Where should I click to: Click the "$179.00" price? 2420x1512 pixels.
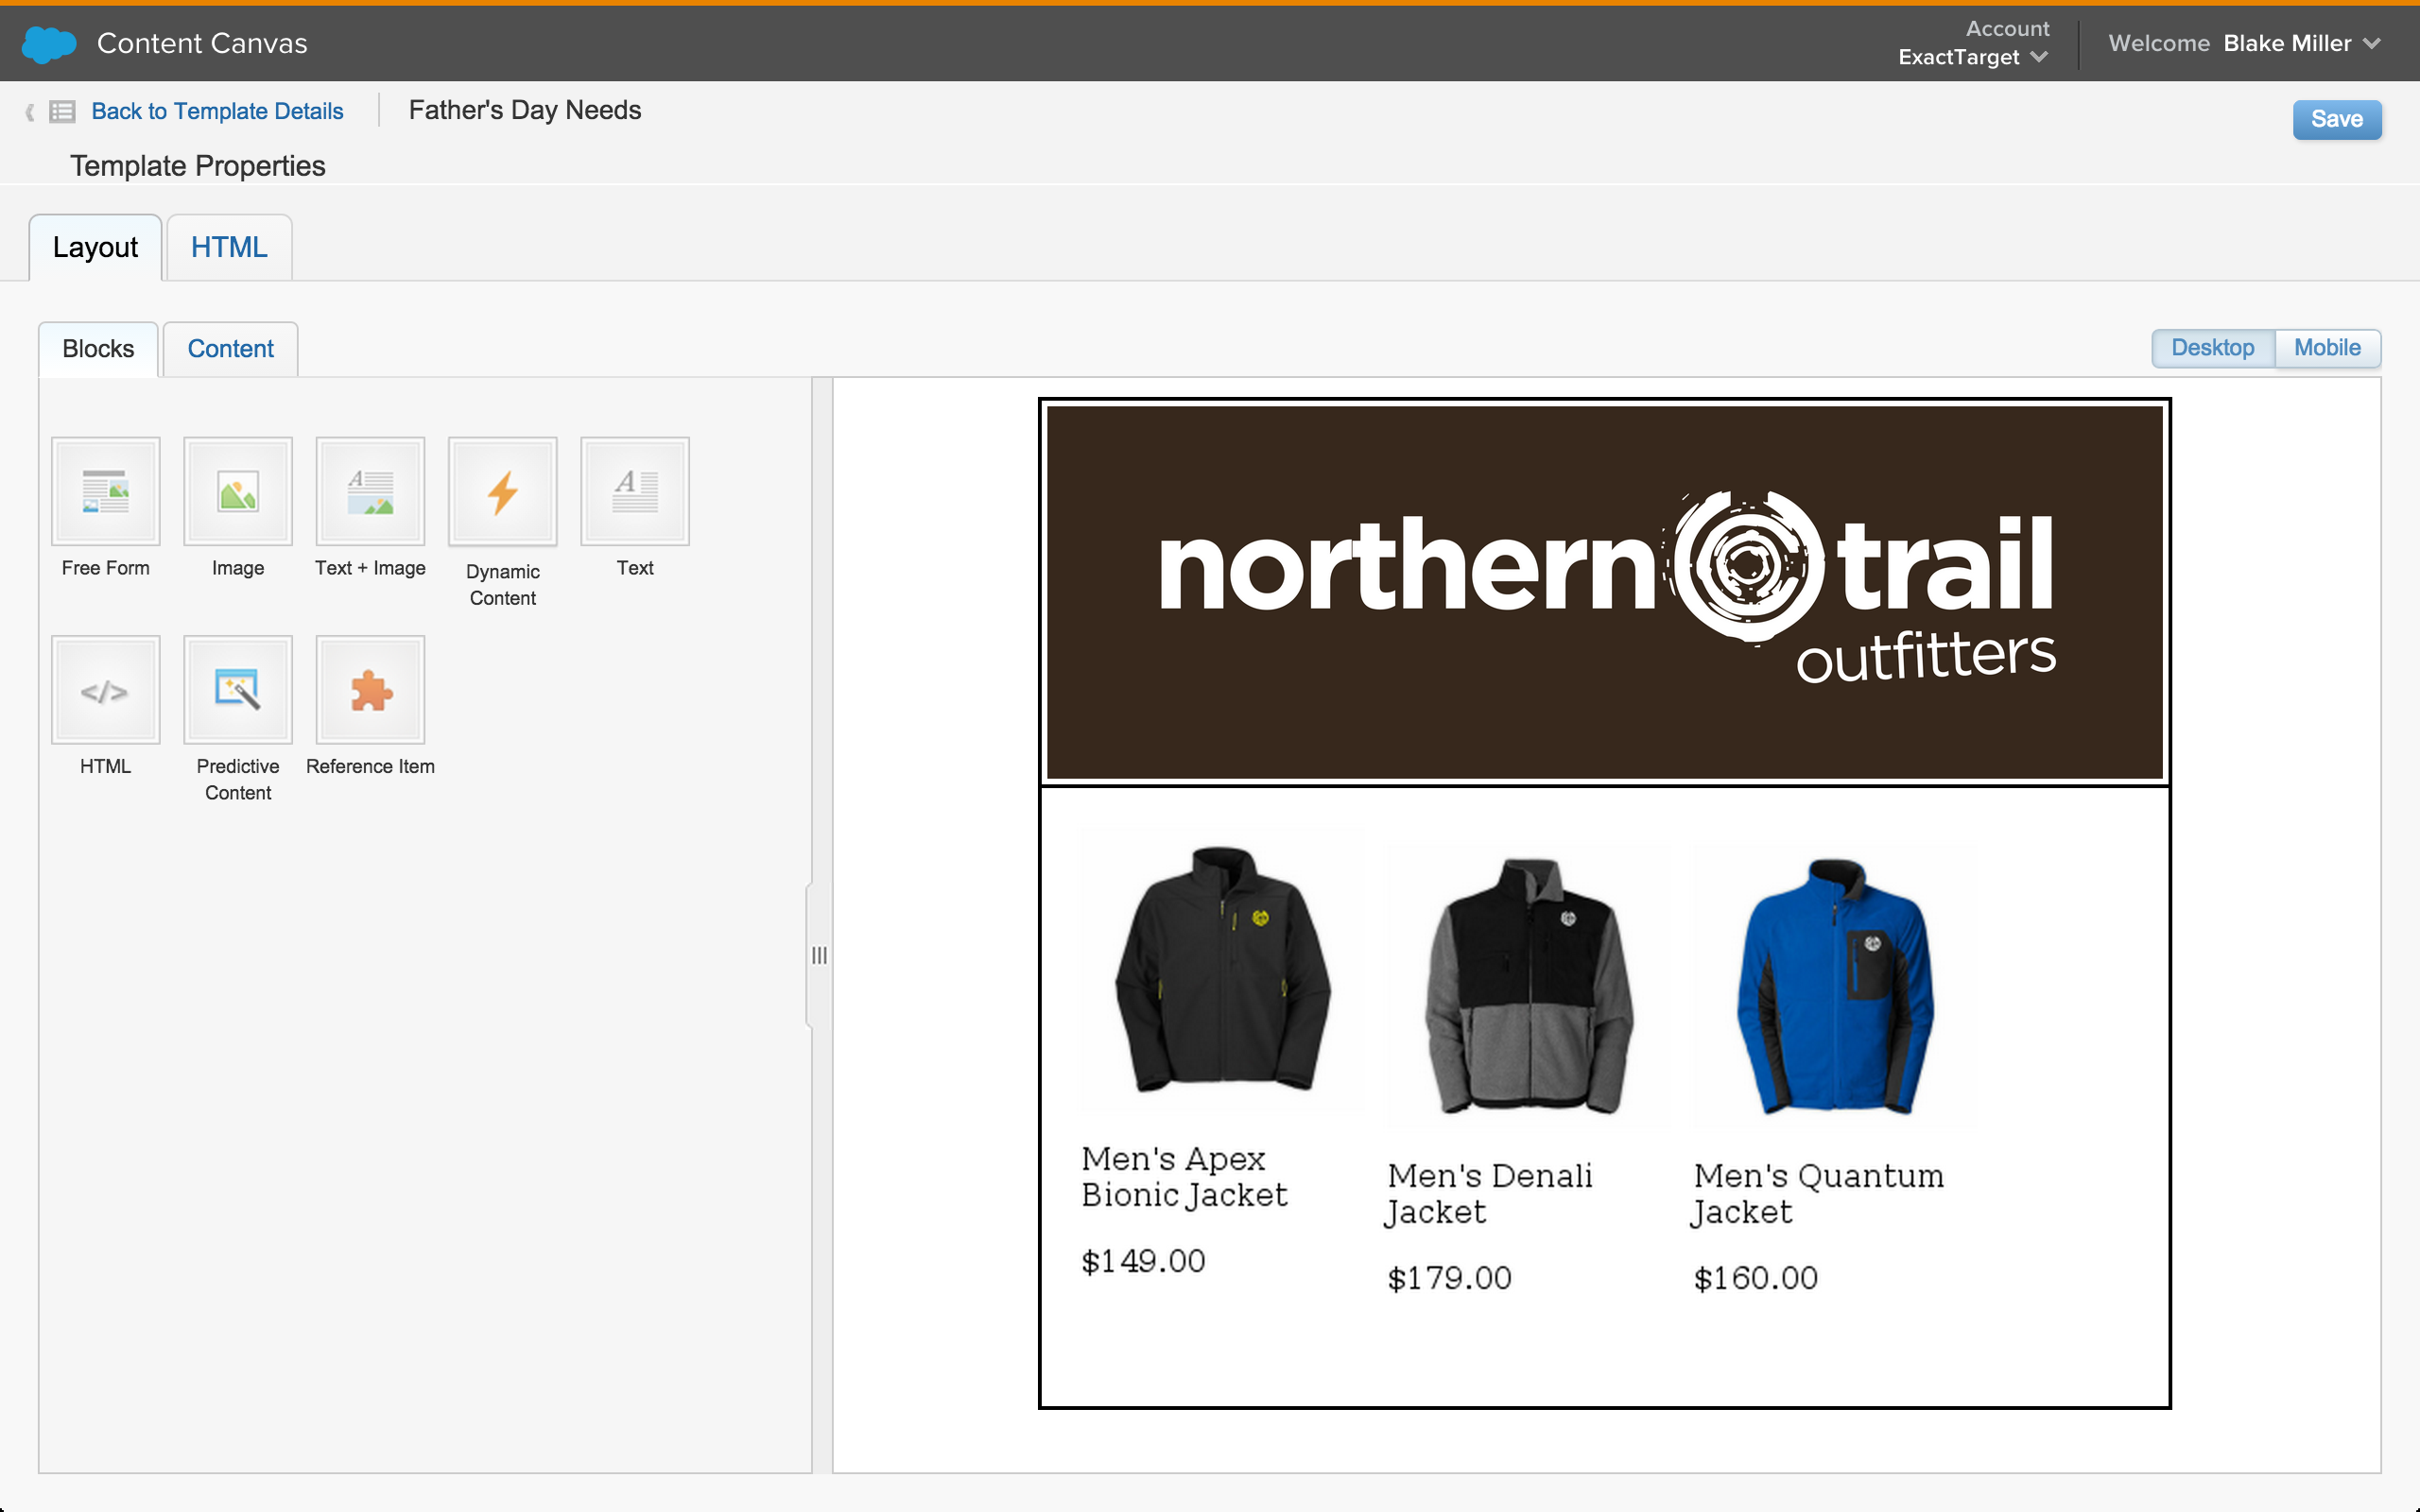pyautogui.click(x=1449, y=1278)
